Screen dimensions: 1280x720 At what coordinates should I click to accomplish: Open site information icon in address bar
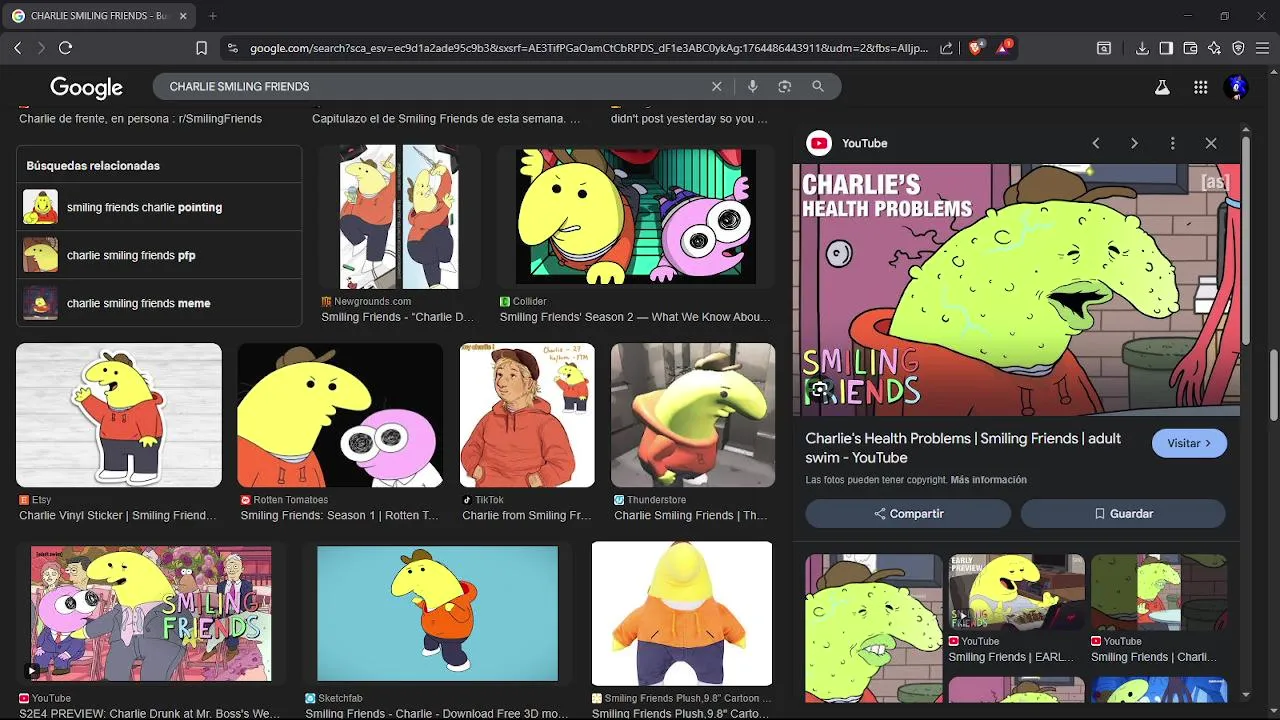pyautogui.click(x=232, y=48)
